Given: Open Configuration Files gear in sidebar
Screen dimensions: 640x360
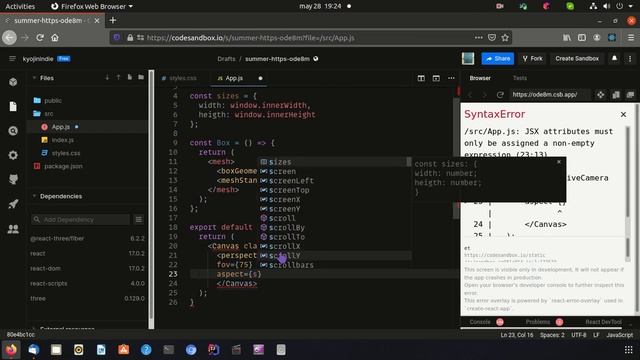Looking at the screenshot, I should 13,155.
